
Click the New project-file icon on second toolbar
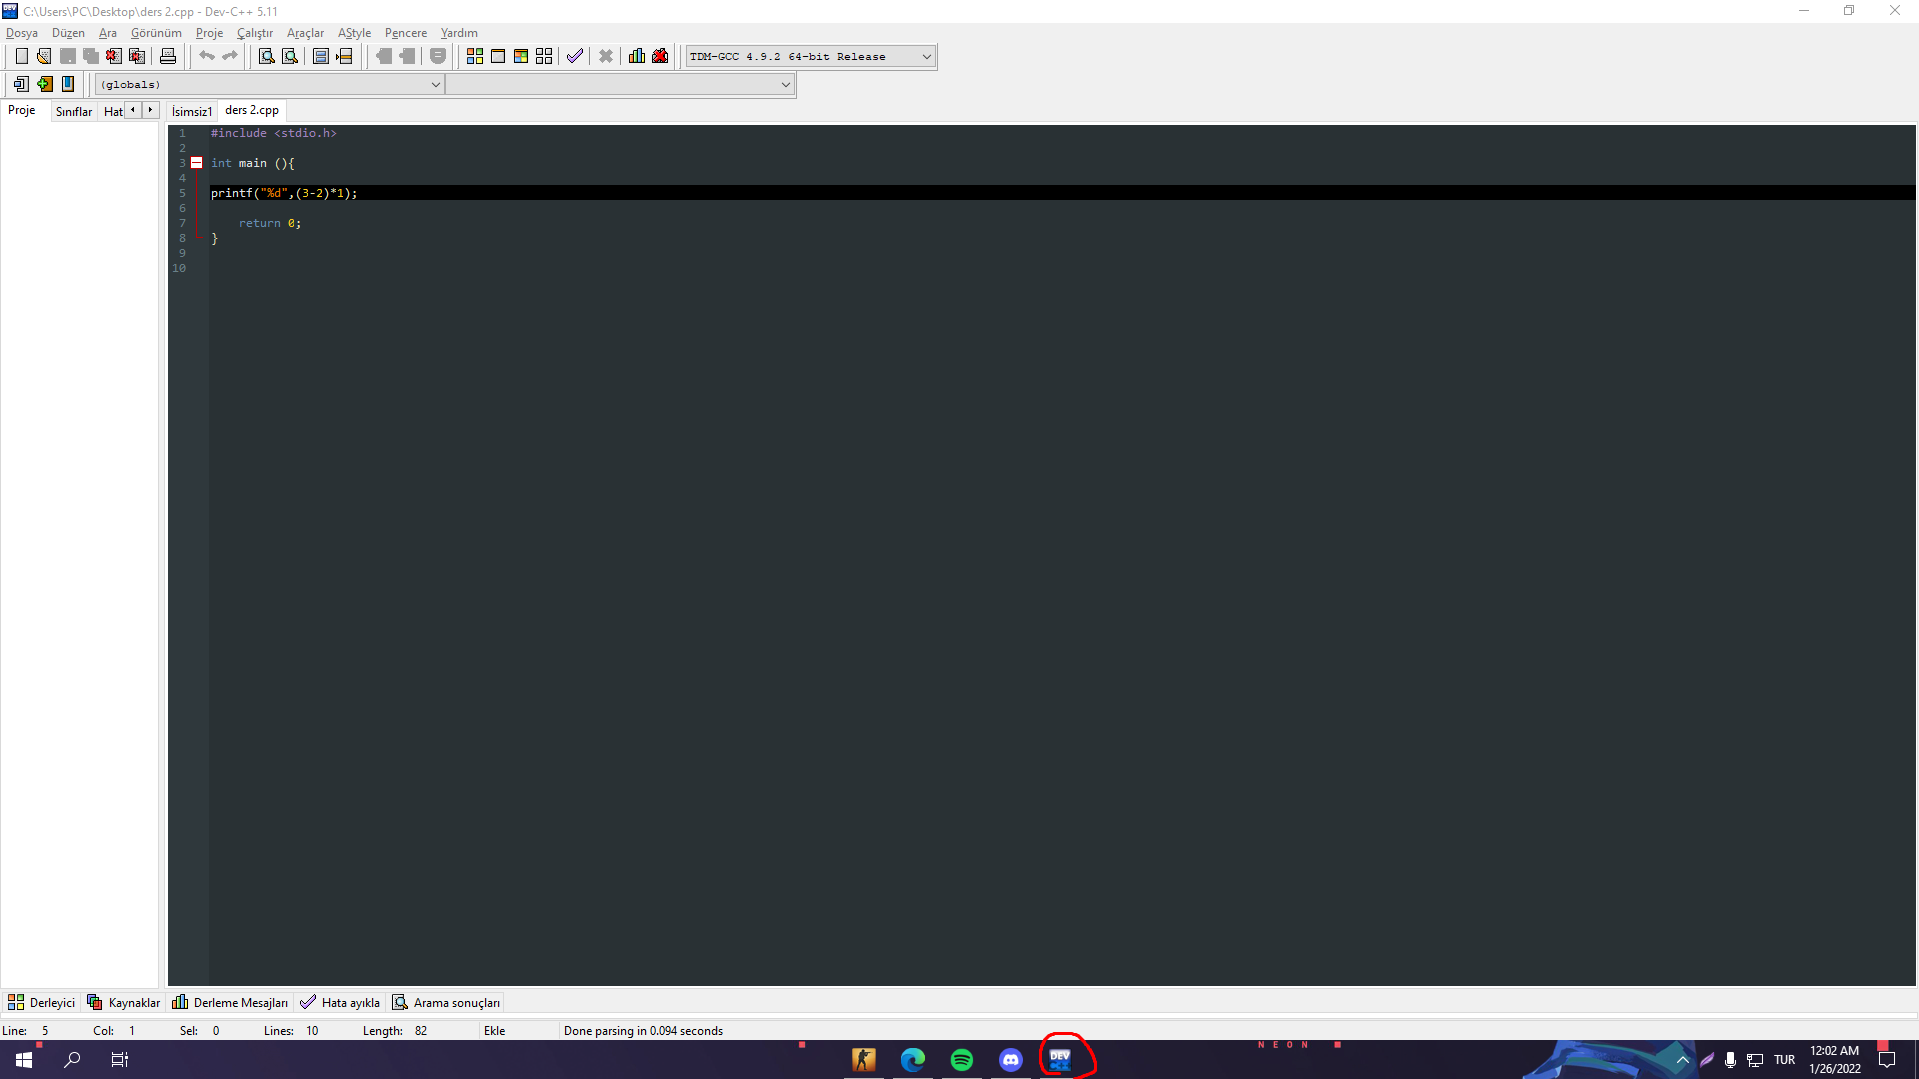(21, 84)
